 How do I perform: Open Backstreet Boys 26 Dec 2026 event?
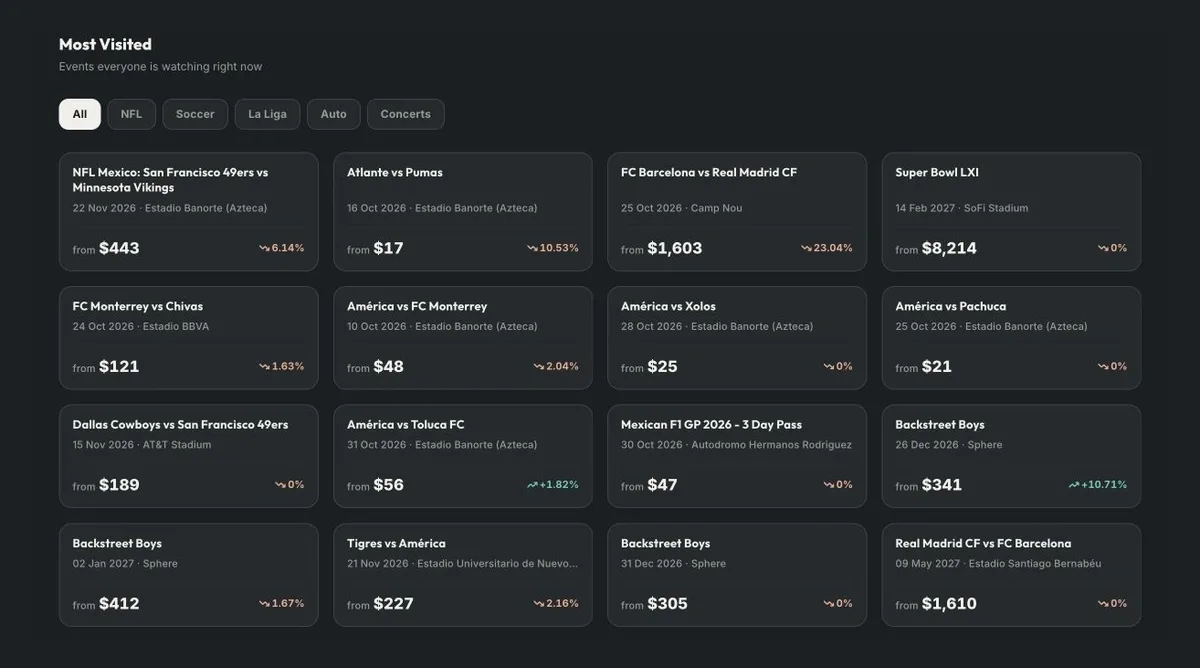pos(1011,456)
